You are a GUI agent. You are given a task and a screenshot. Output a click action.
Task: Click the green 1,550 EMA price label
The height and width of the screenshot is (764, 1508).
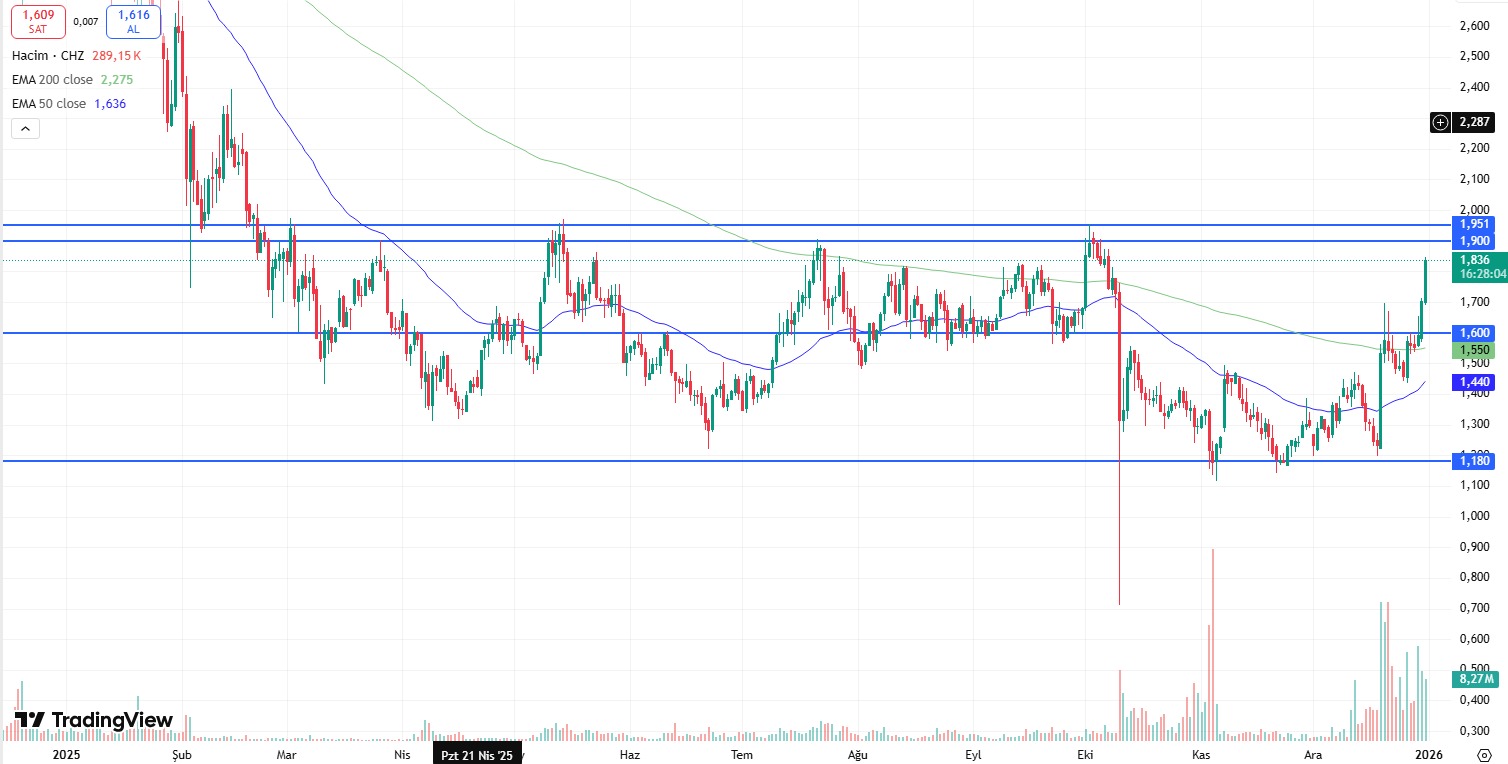point(1474,351)
